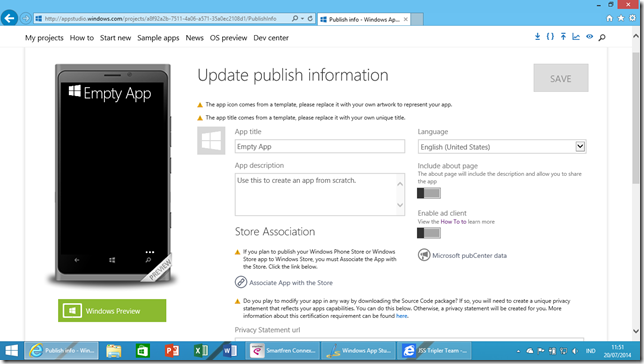Click the Refresh icon in the address bar
The height and width of the screenshot is (364, 644).
coord(310,18)
